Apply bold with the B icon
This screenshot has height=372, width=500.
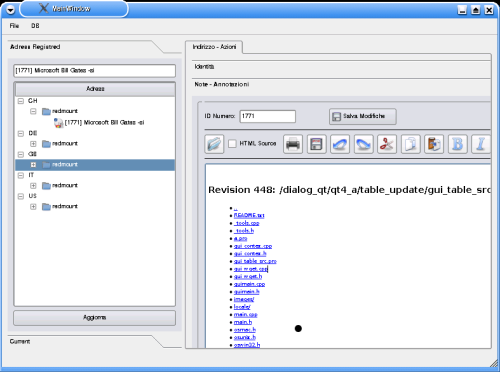458,144
